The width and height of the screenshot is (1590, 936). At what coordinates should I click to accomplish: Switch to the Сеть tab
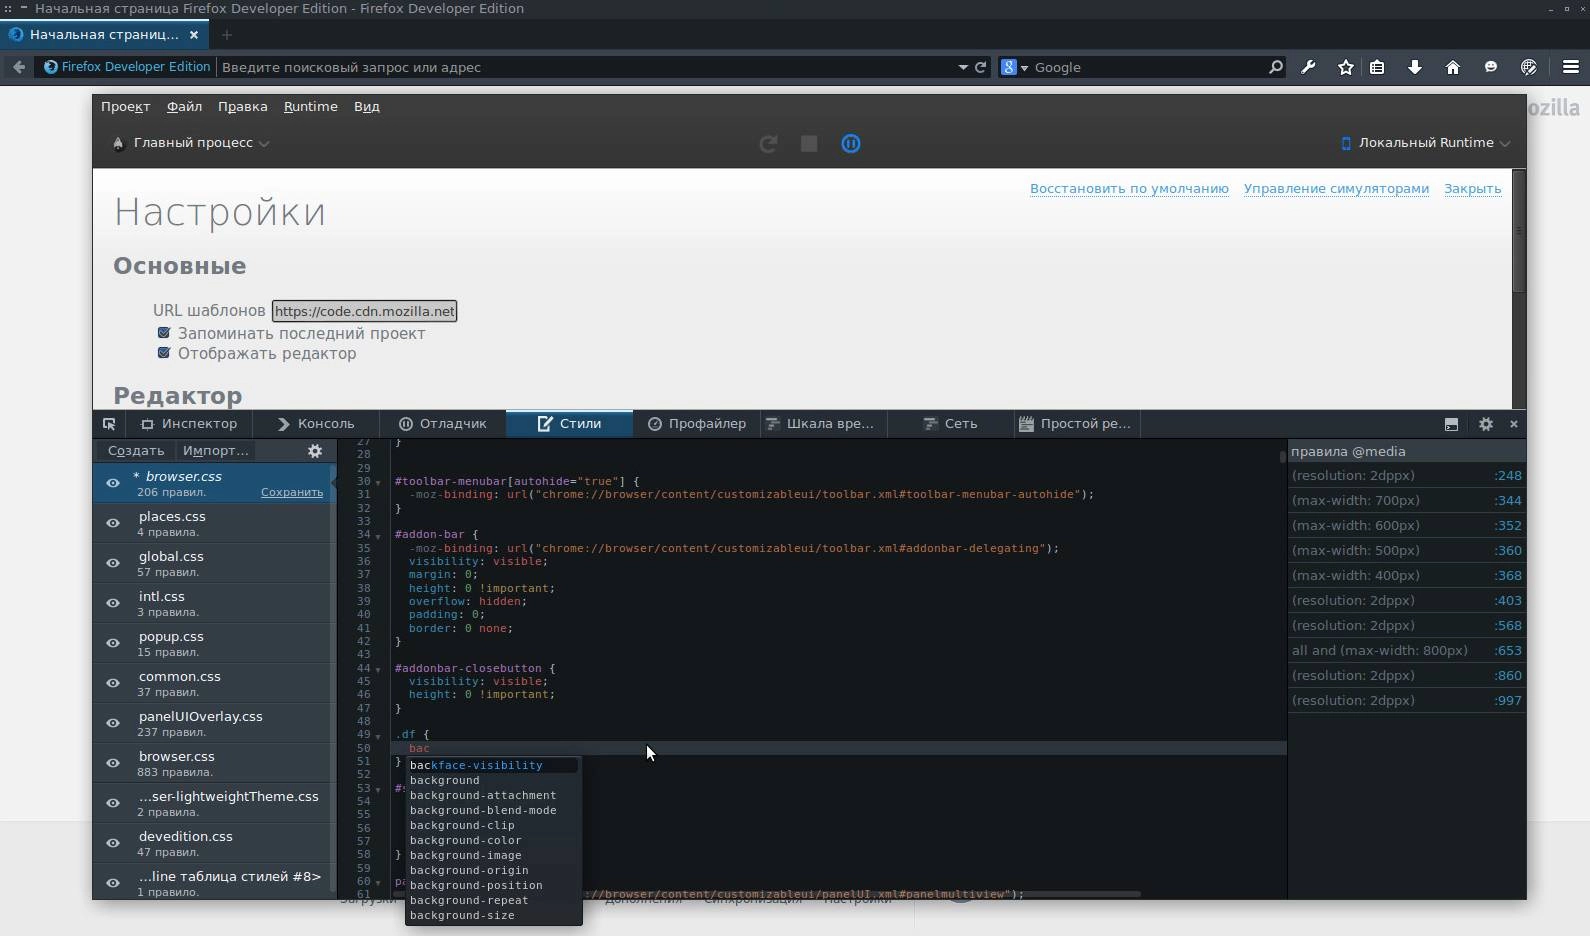click(950, 424)
